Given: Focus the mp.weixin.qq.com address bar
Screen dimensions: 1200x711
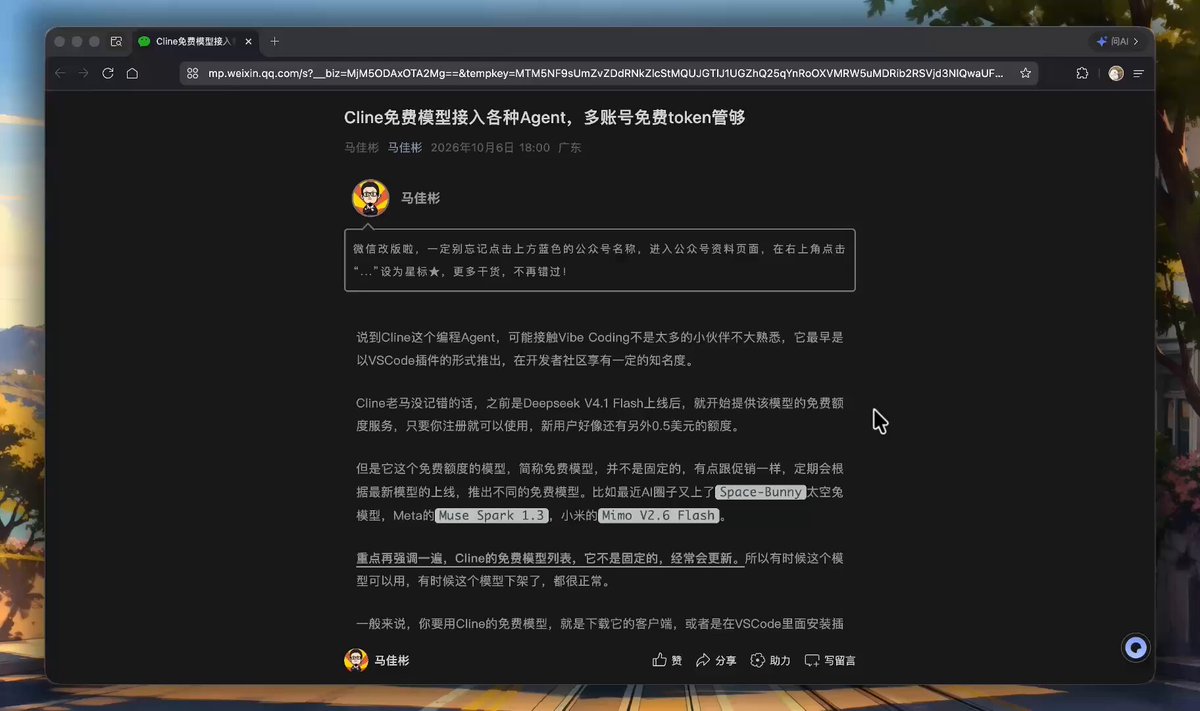Looking at the screenshot, I should (x=606, y=73).
